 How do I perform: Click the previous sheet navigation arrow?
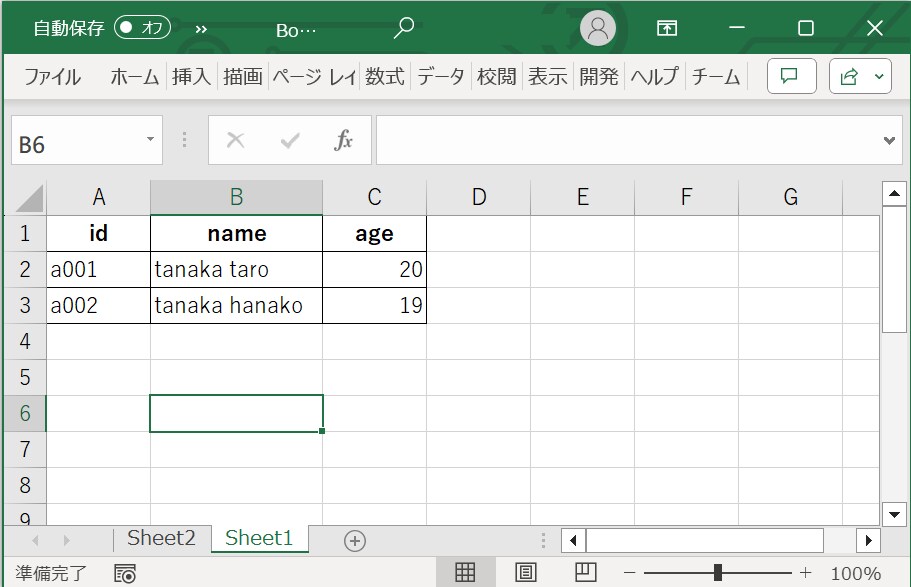[36, 541]
